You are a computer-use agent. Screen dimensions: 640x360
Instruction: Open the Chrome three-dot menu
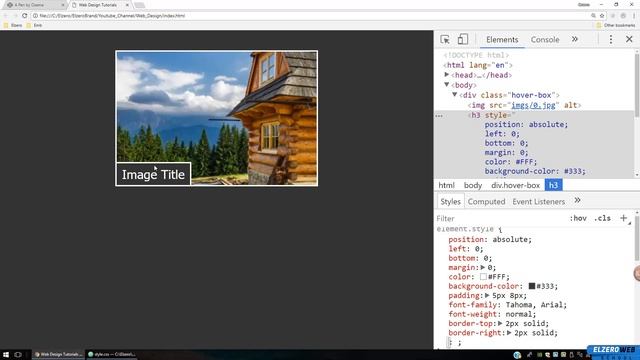coord(634,16)
